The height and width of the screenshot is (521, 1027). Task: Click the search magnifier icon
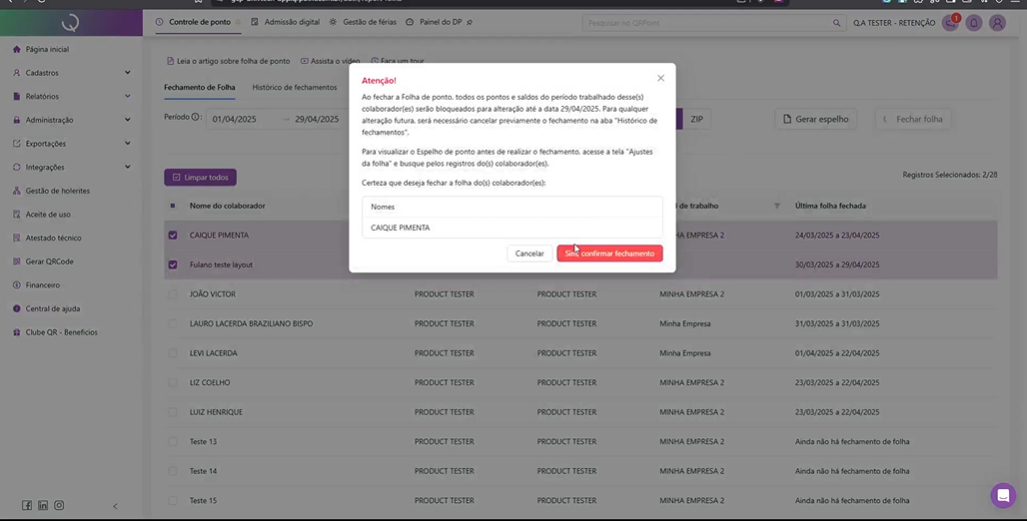837,23
